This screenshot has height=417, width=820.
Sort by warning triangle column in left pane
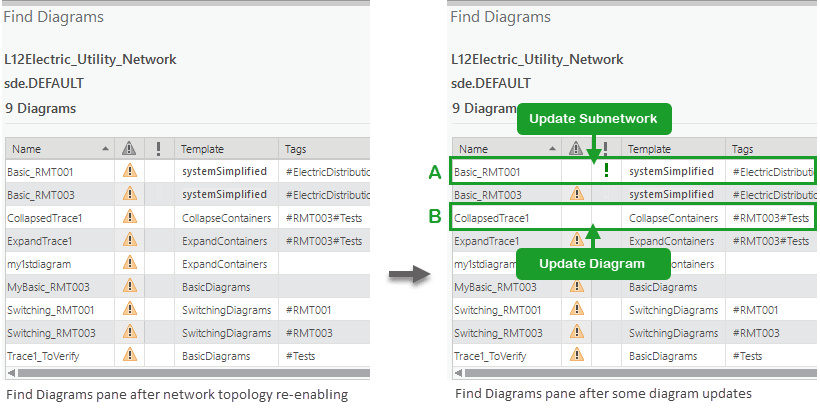pos(129,149)
